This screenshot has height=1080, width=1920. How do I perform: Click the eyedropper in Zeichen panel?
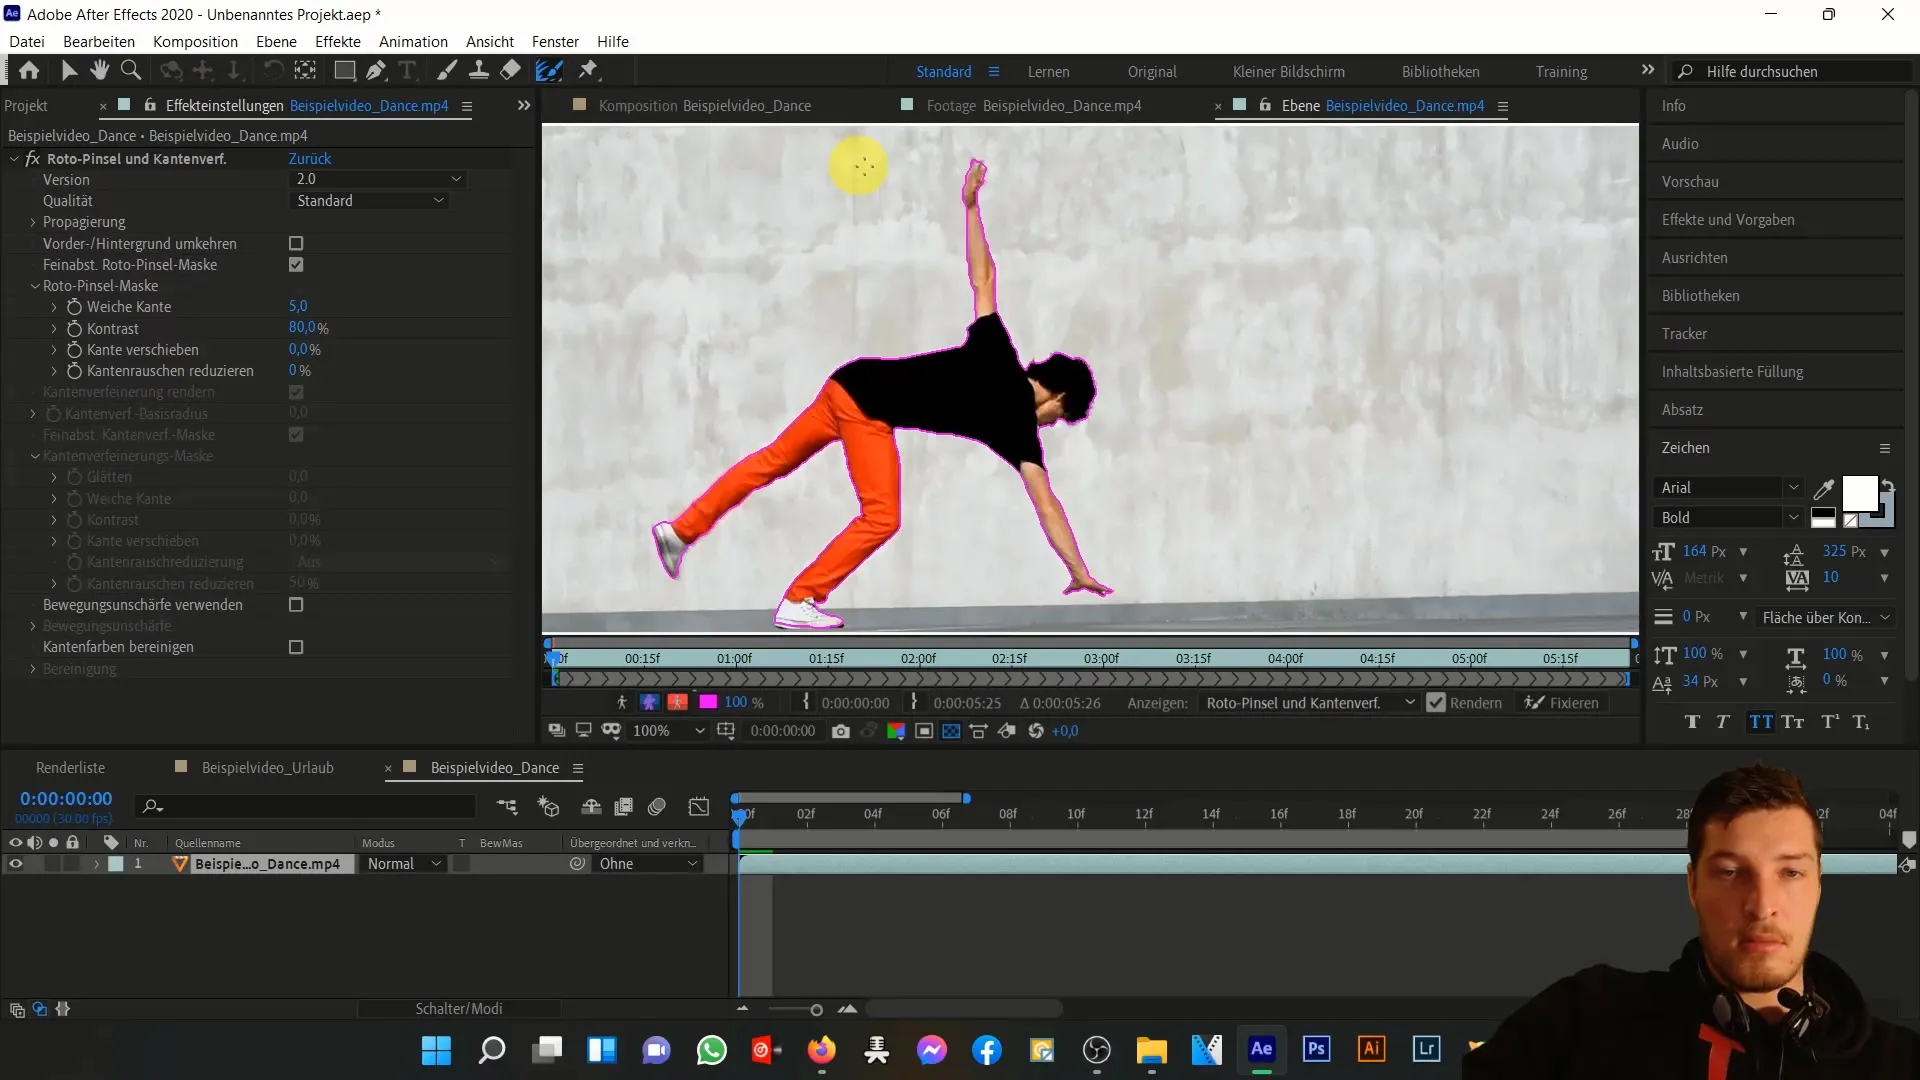(x=1824, y=489)
